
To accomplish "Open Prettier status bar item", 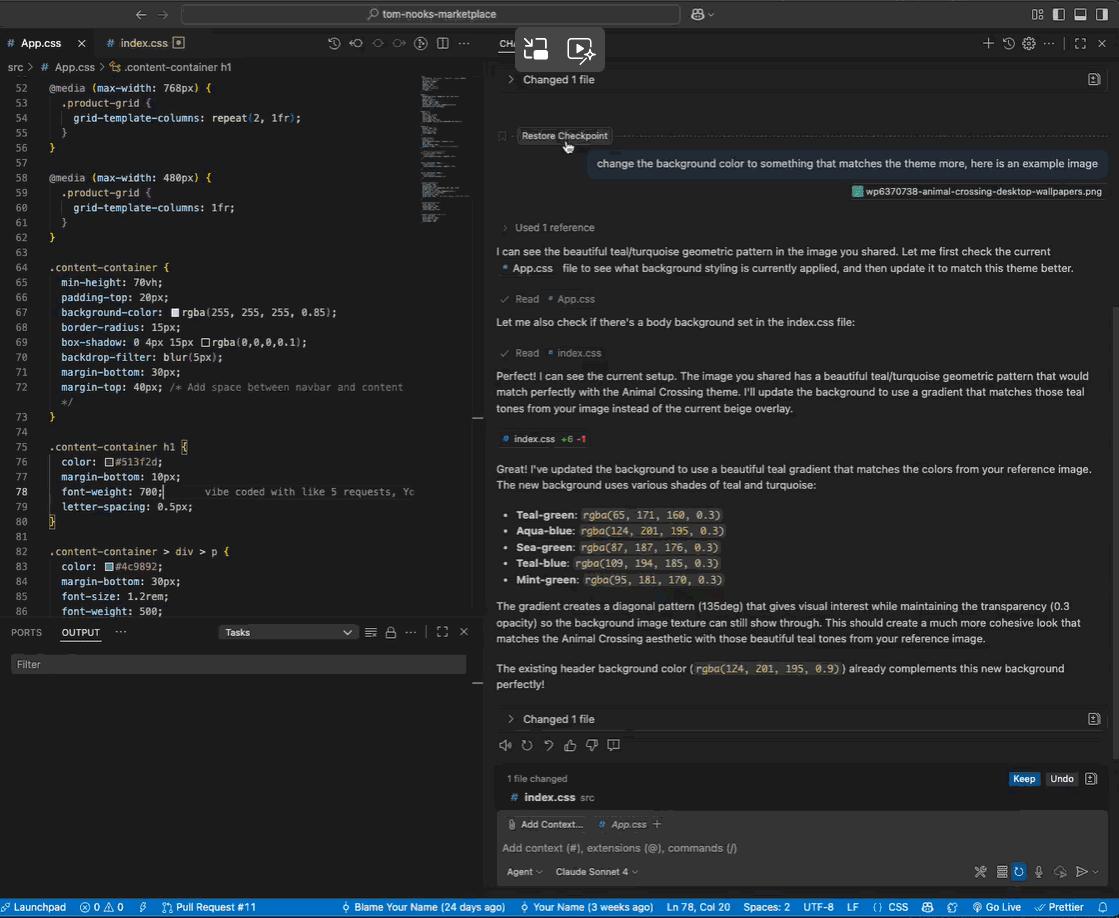I will (1061, 907).
